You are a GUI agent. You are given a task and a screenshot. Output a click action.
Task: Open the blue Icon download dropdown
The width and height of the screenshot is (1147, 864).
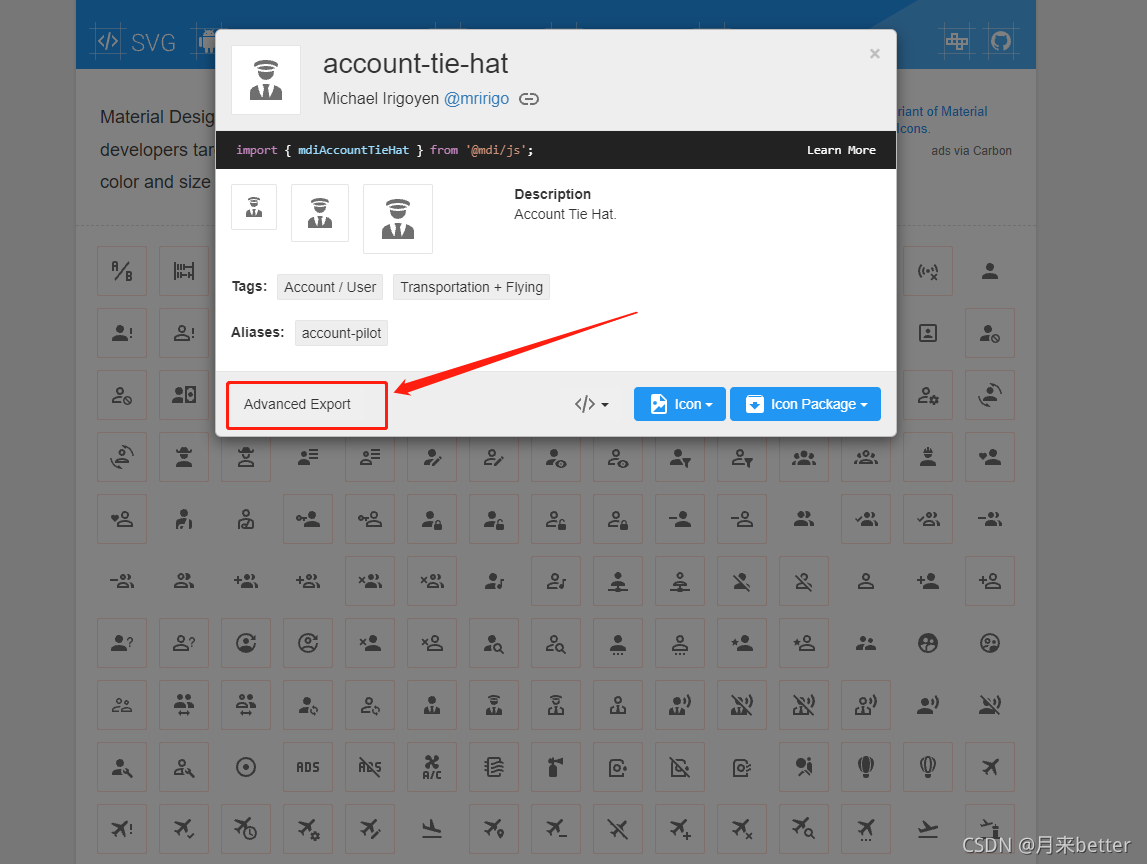click(680, 404)
